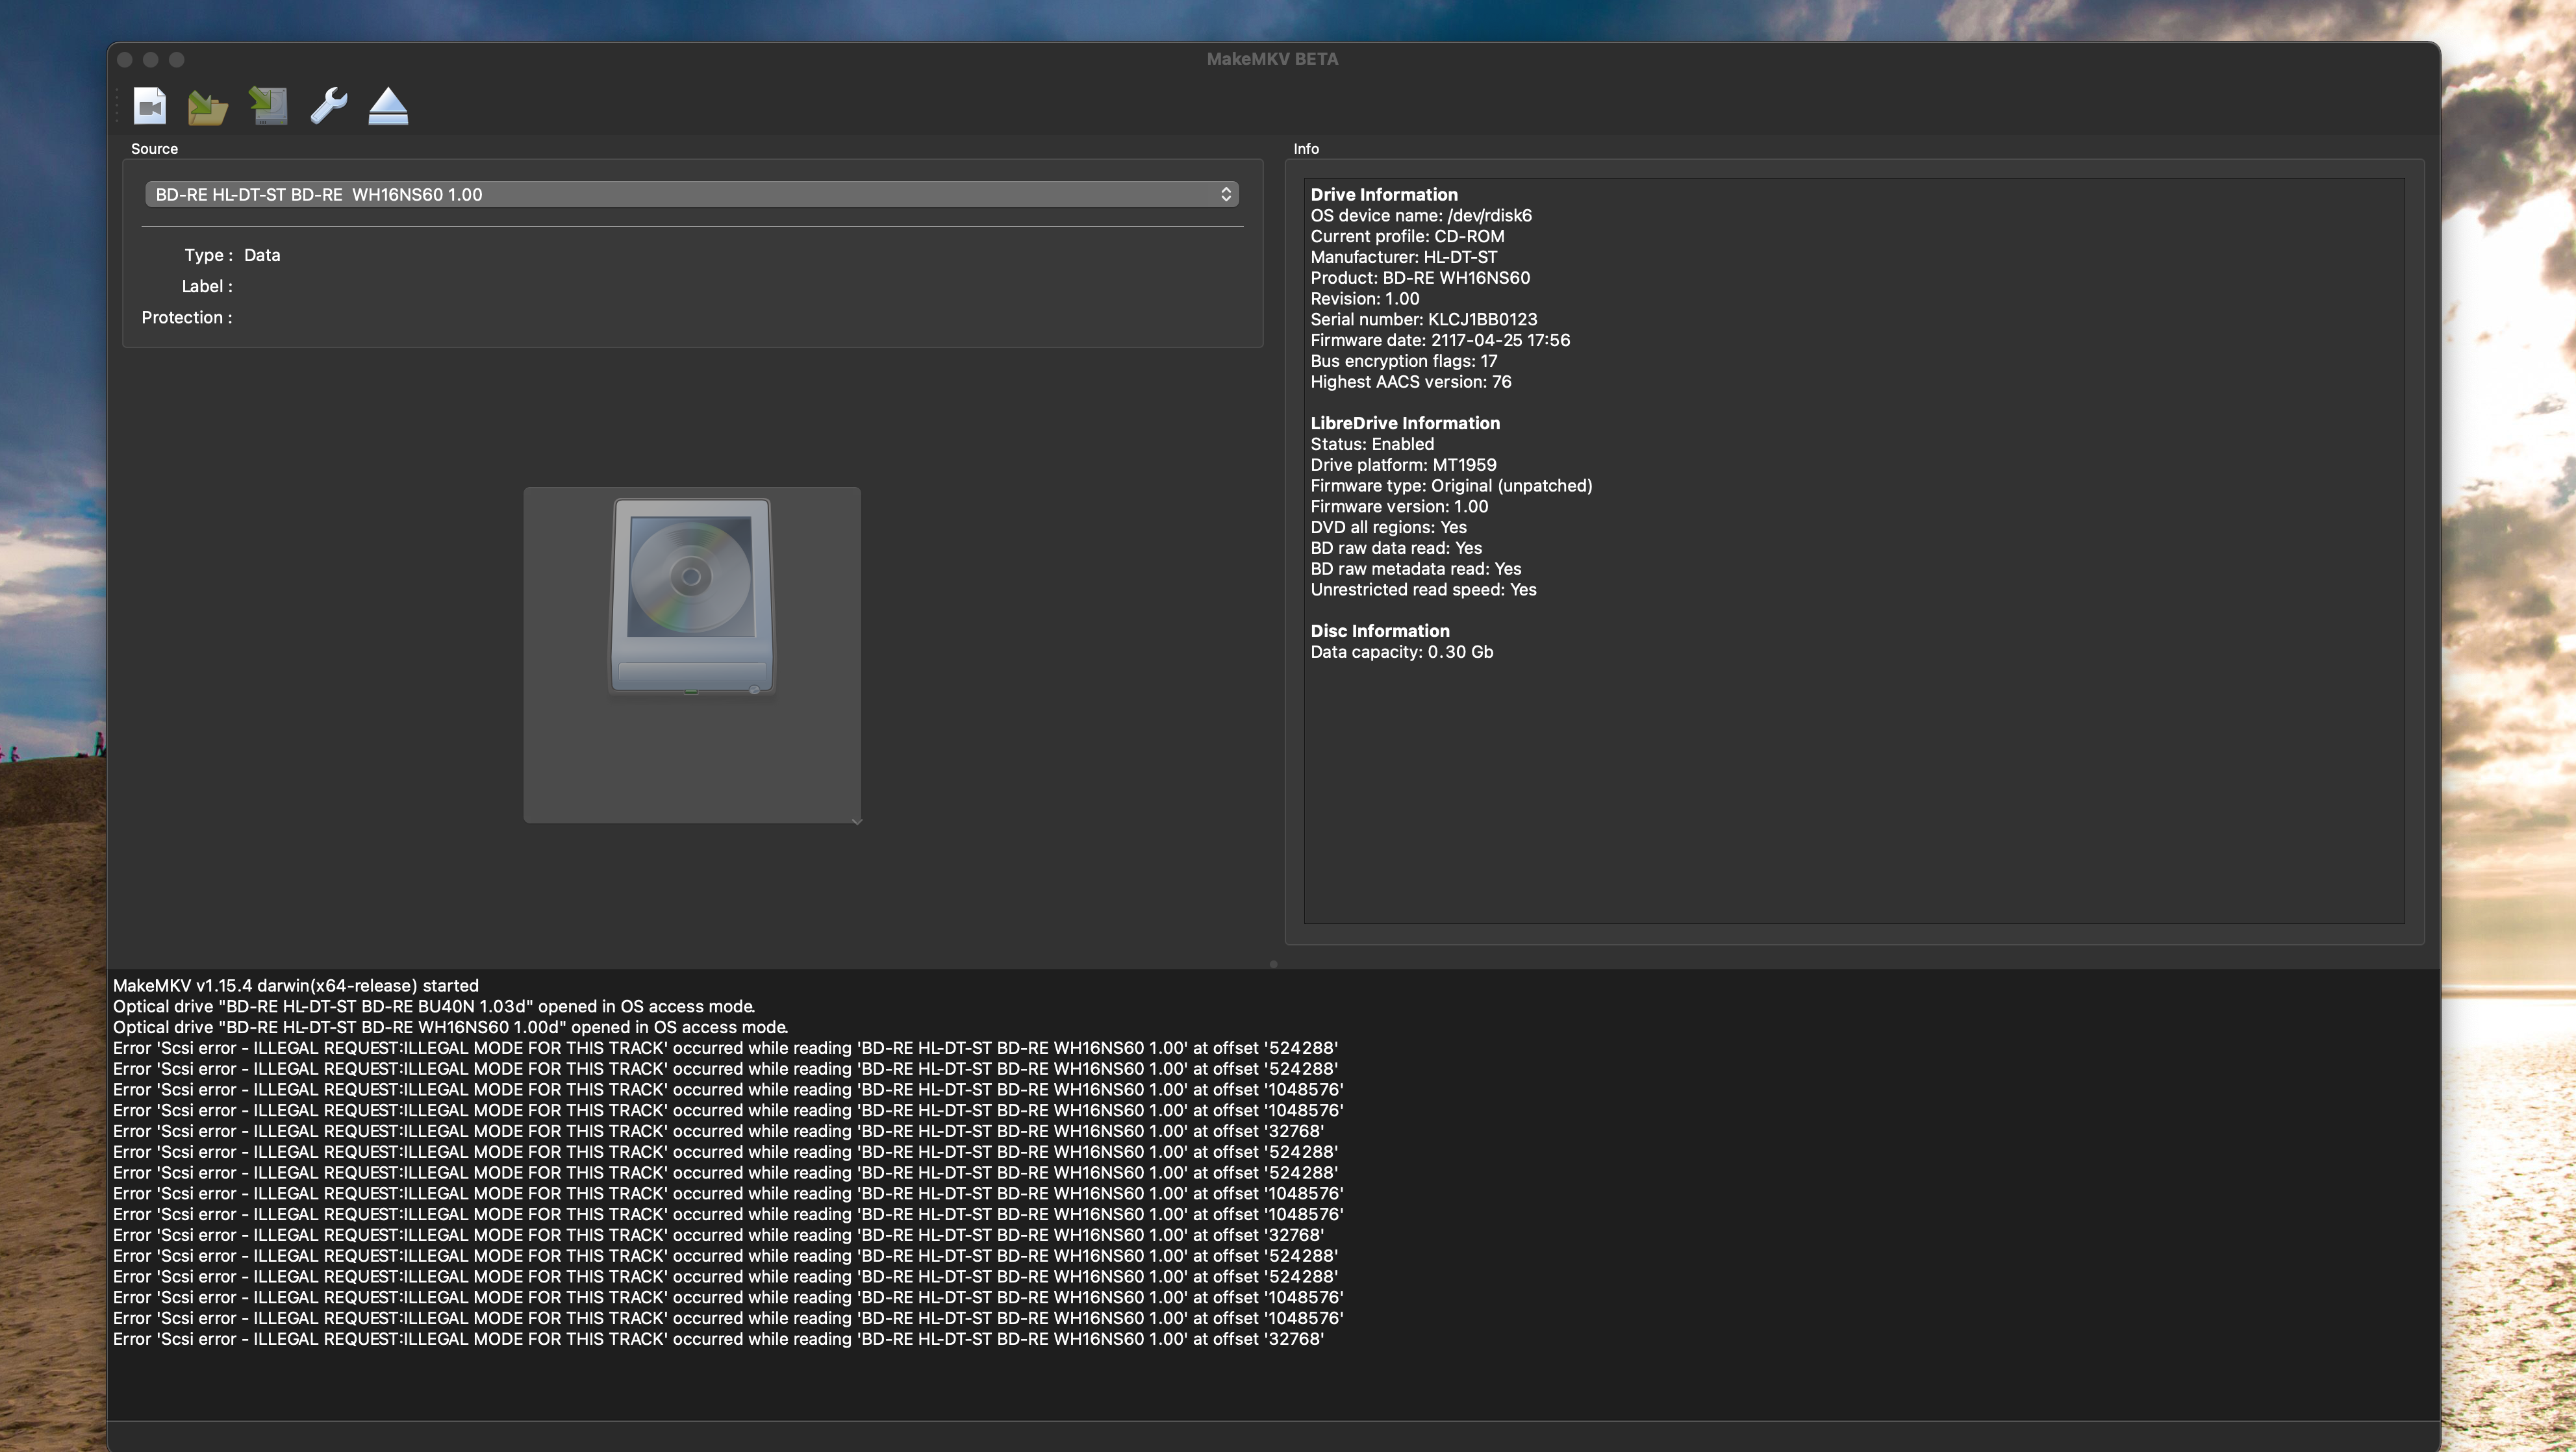Click the Open disc folder icon
The height and width of the screenshot is (1452, 2576).
pos(208,106)
